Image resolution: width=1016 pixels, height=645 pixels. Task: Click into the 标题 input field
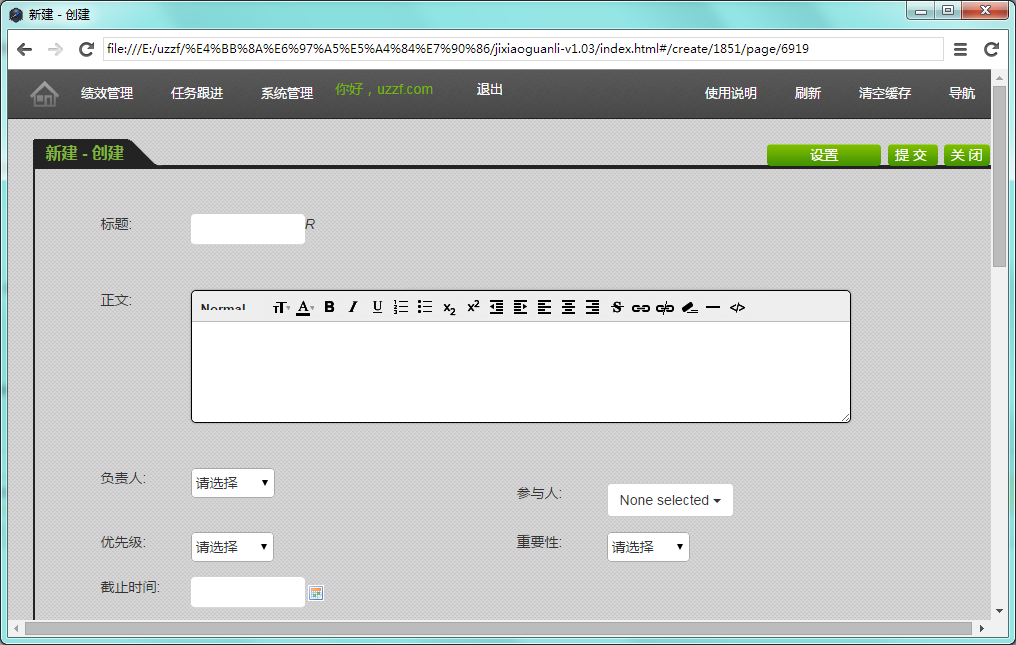click(247, 229)
